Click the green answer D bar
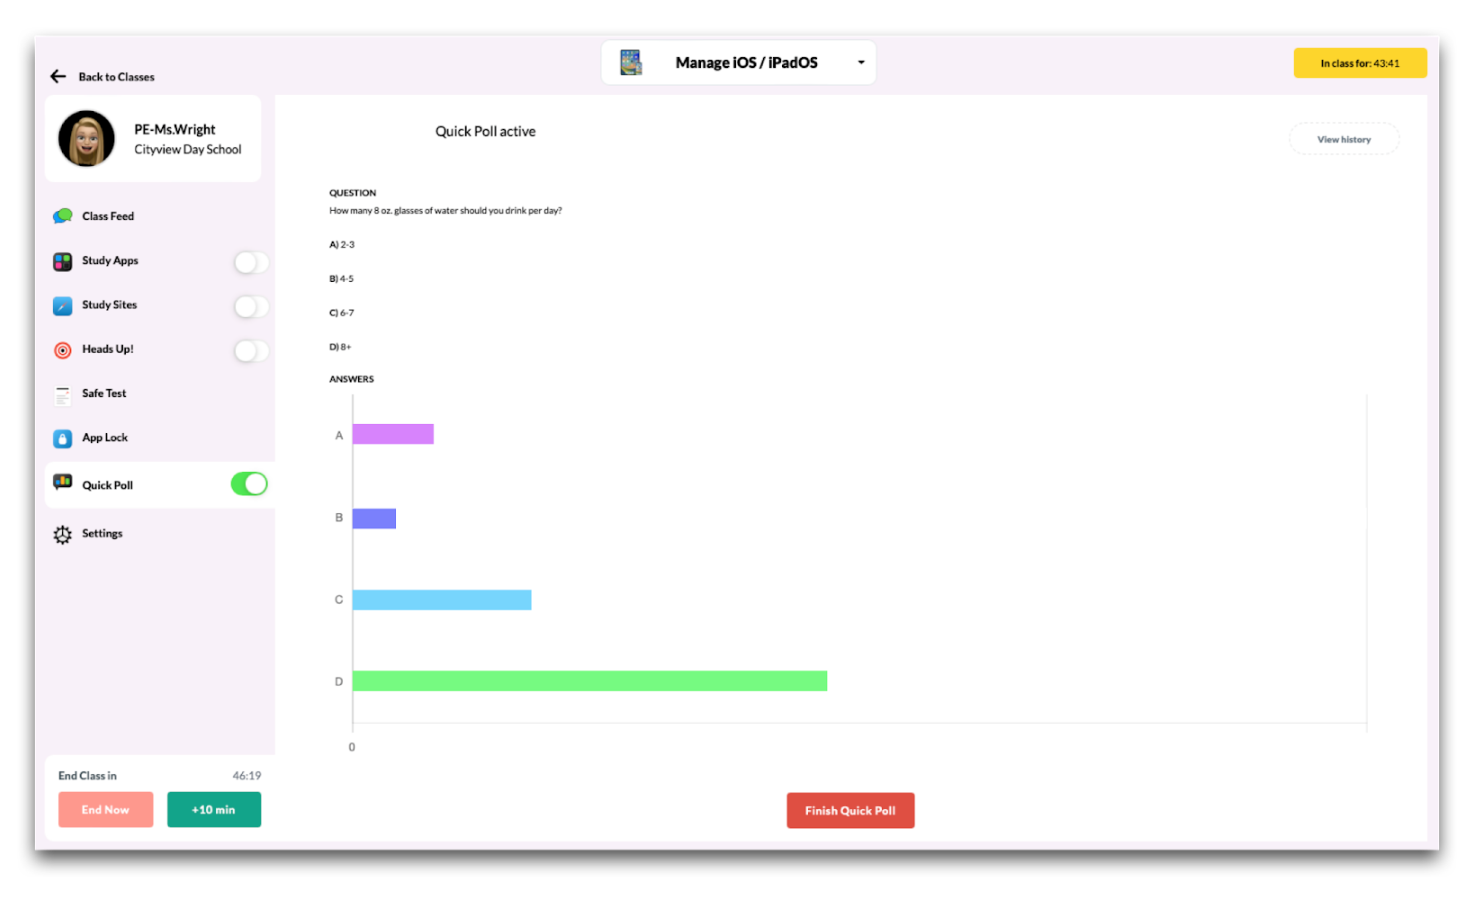 pos(589,681)
